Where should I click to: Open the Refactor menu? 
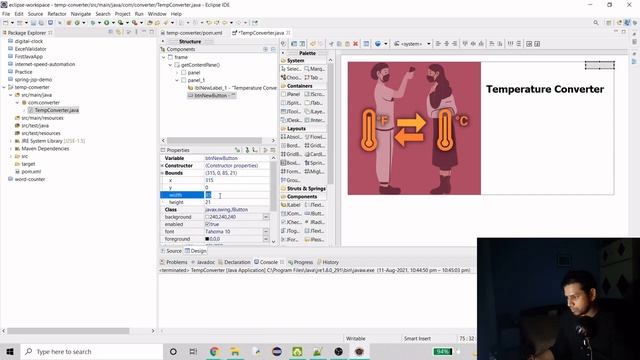point(57,14)
